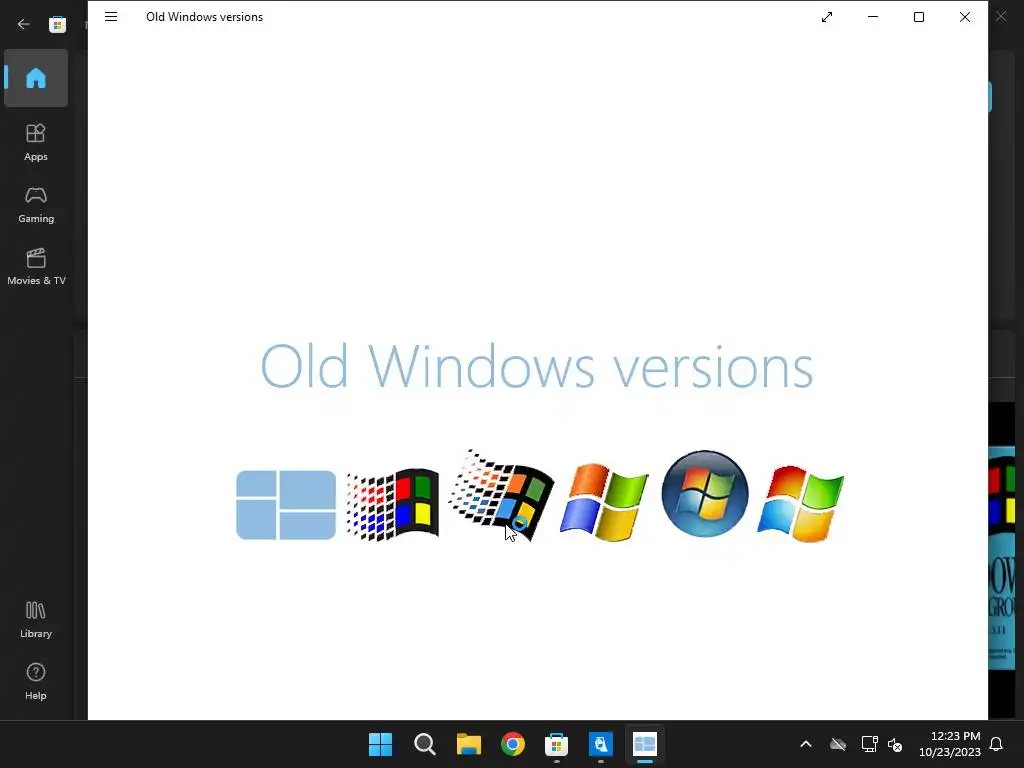Open clock and date 12:23 PM
Viewport: 1024px width, 768px height.
(x=950, y=744)
